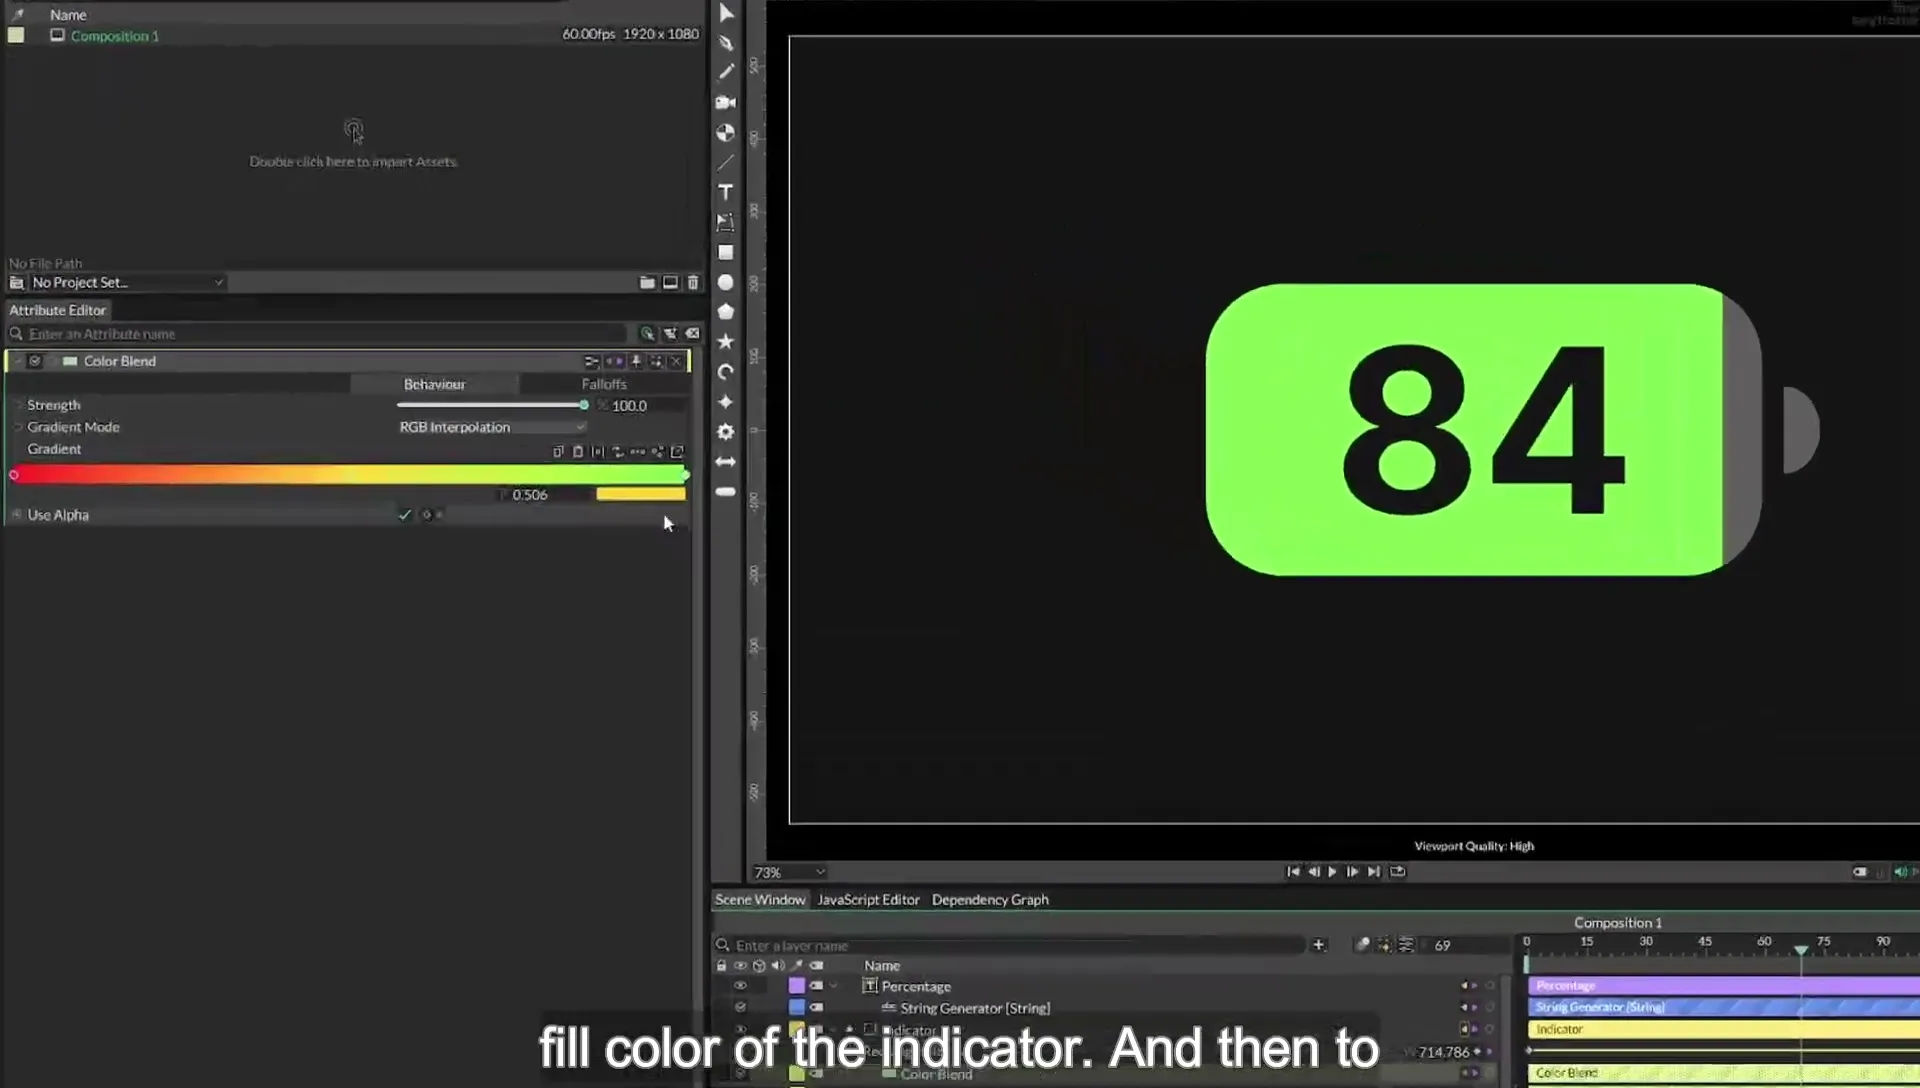The height and width of the screenshot is (1088, 1920).
Task: Expand the Strength attribute options
Action: coord(18,405)
